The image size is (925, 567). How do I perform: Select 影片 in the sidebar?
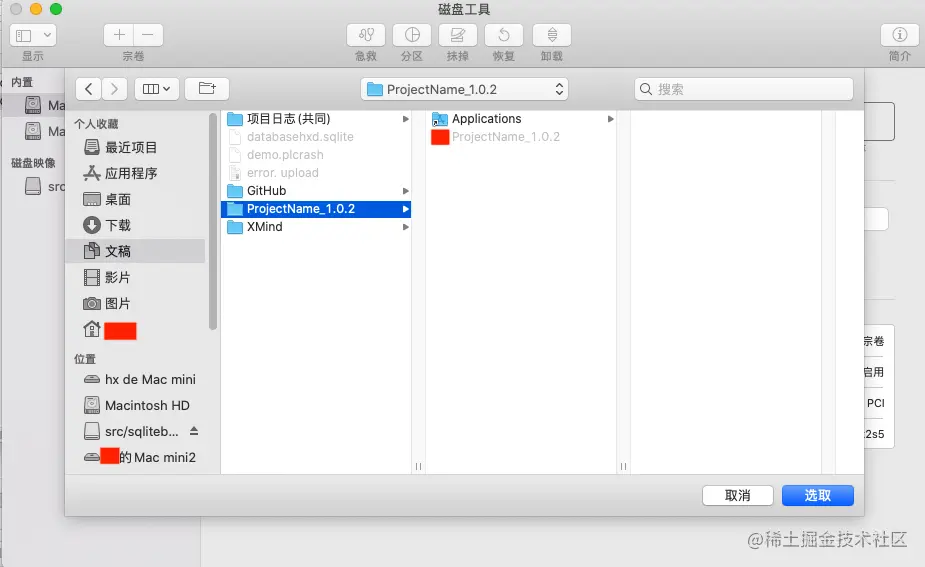tap(136, 277)
